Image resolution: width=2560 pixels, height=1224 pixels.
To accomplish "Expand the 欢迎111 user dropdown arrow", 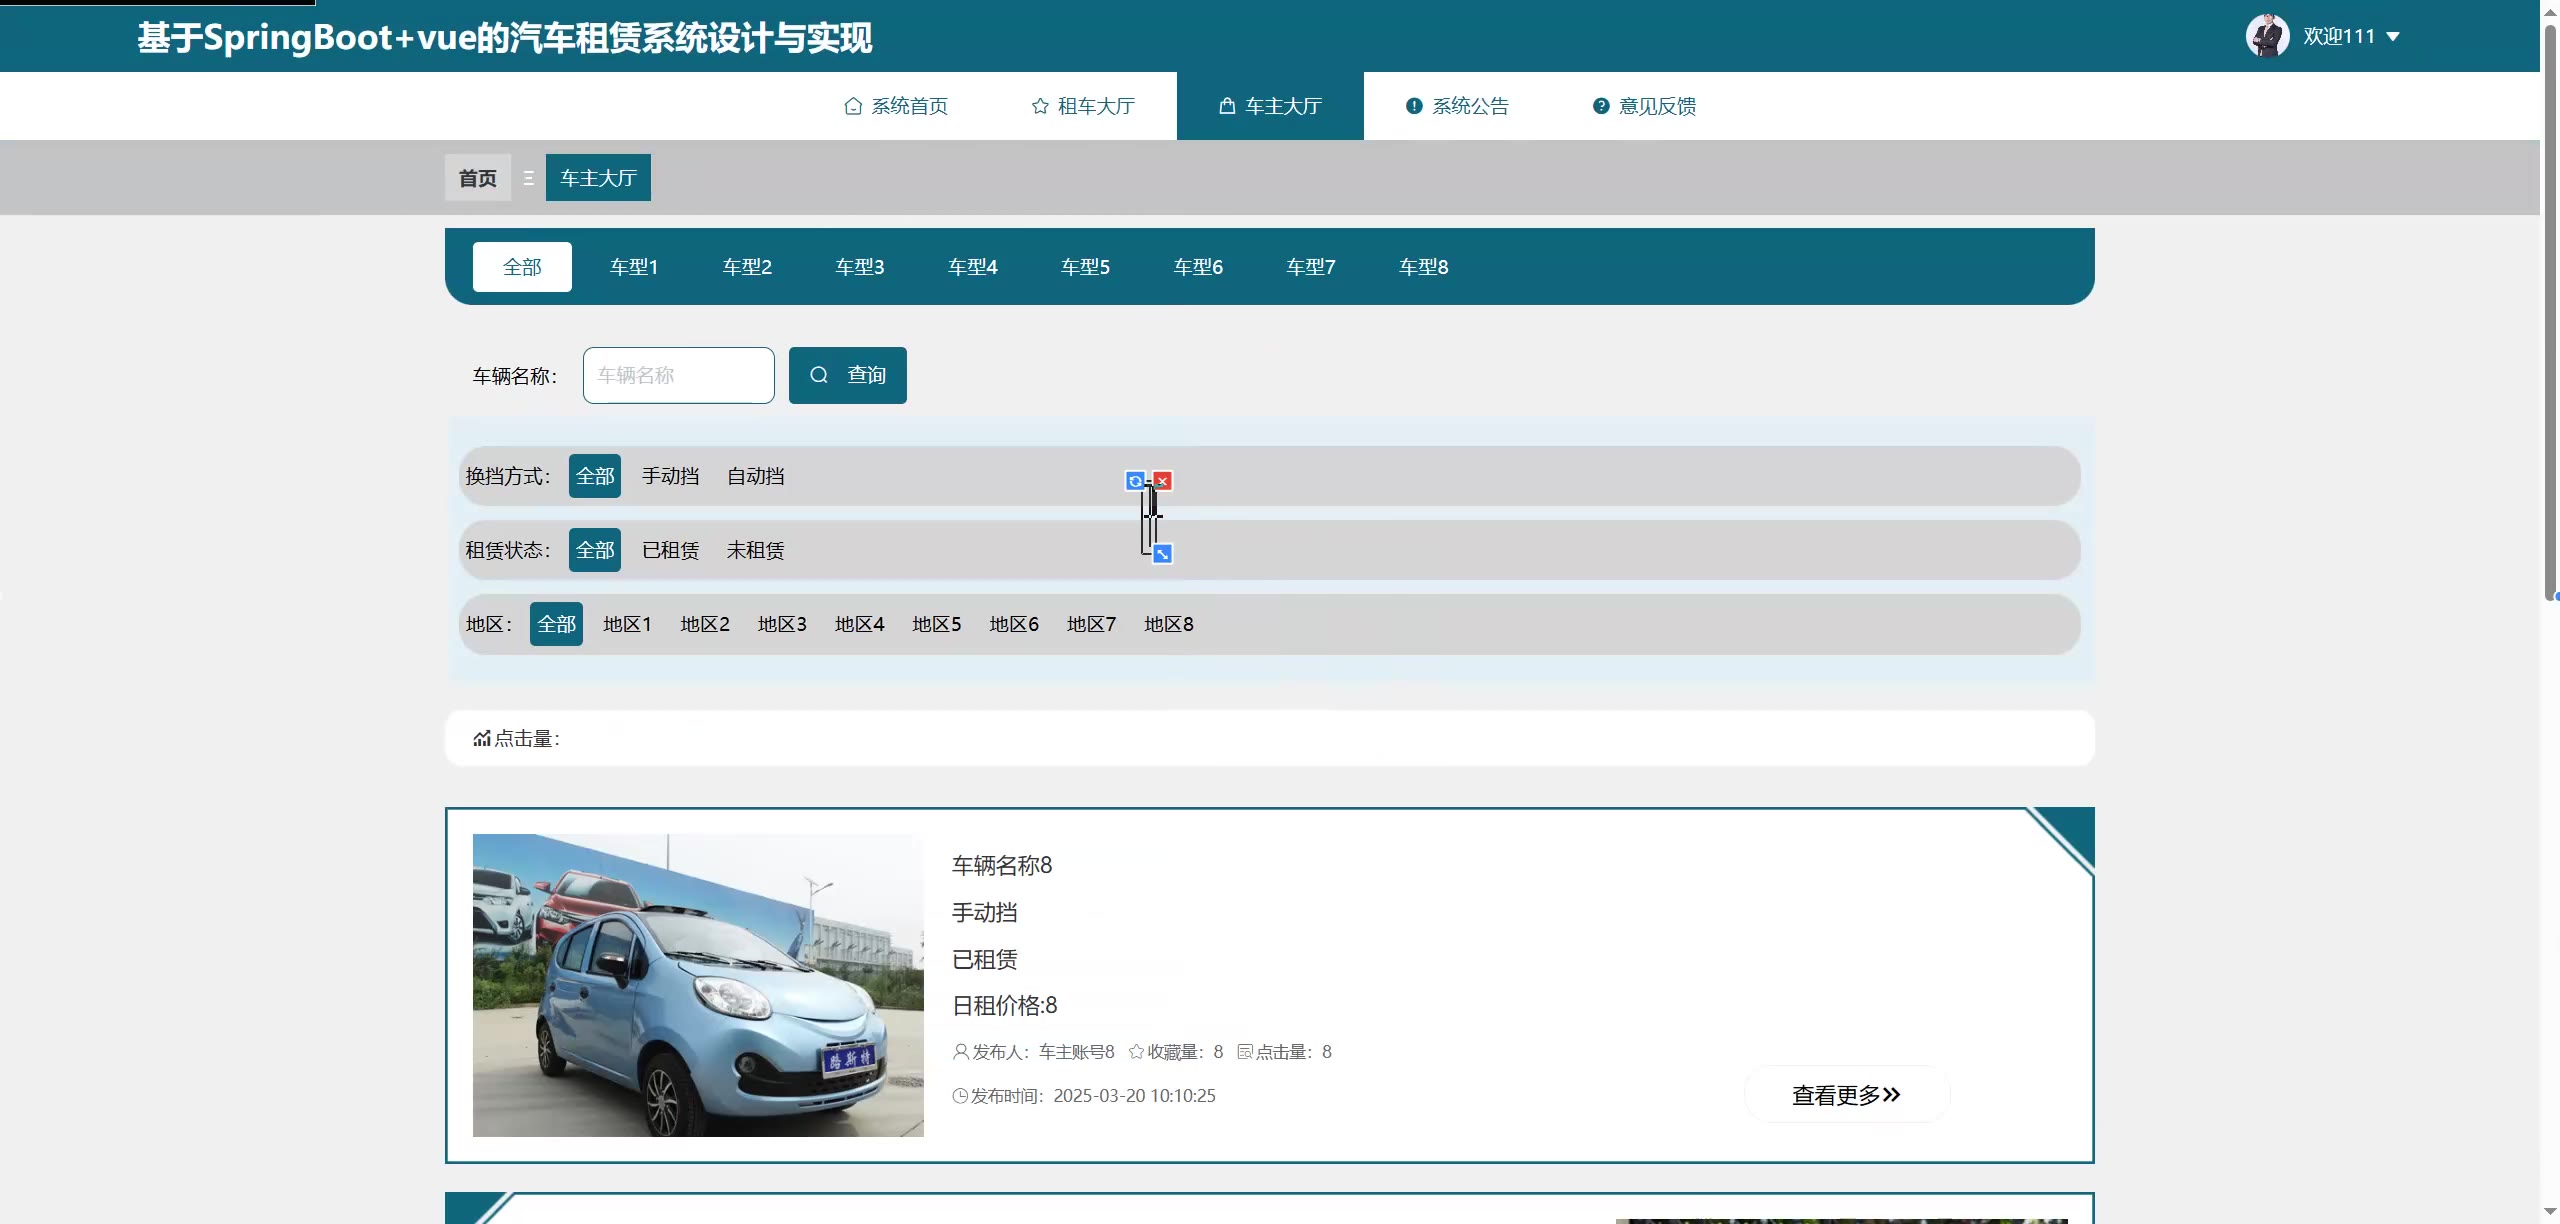I will [2393, 37].
